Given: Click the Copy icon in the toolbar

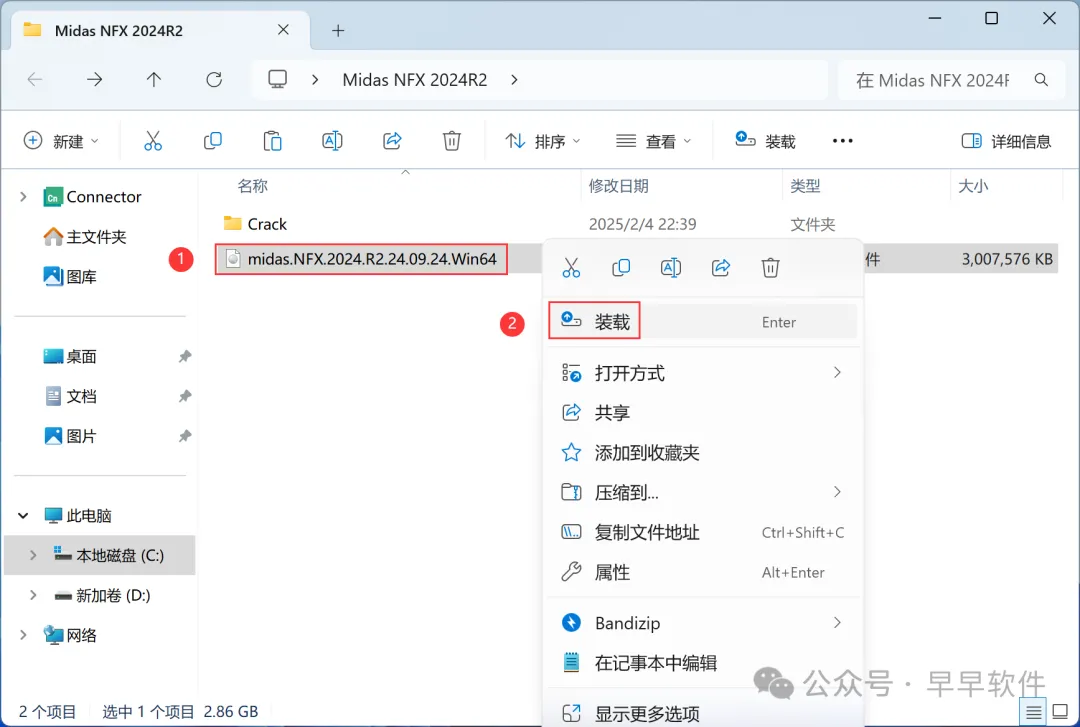Looking at the screenshot, I should pyautogui.click(x=213, y=141).
